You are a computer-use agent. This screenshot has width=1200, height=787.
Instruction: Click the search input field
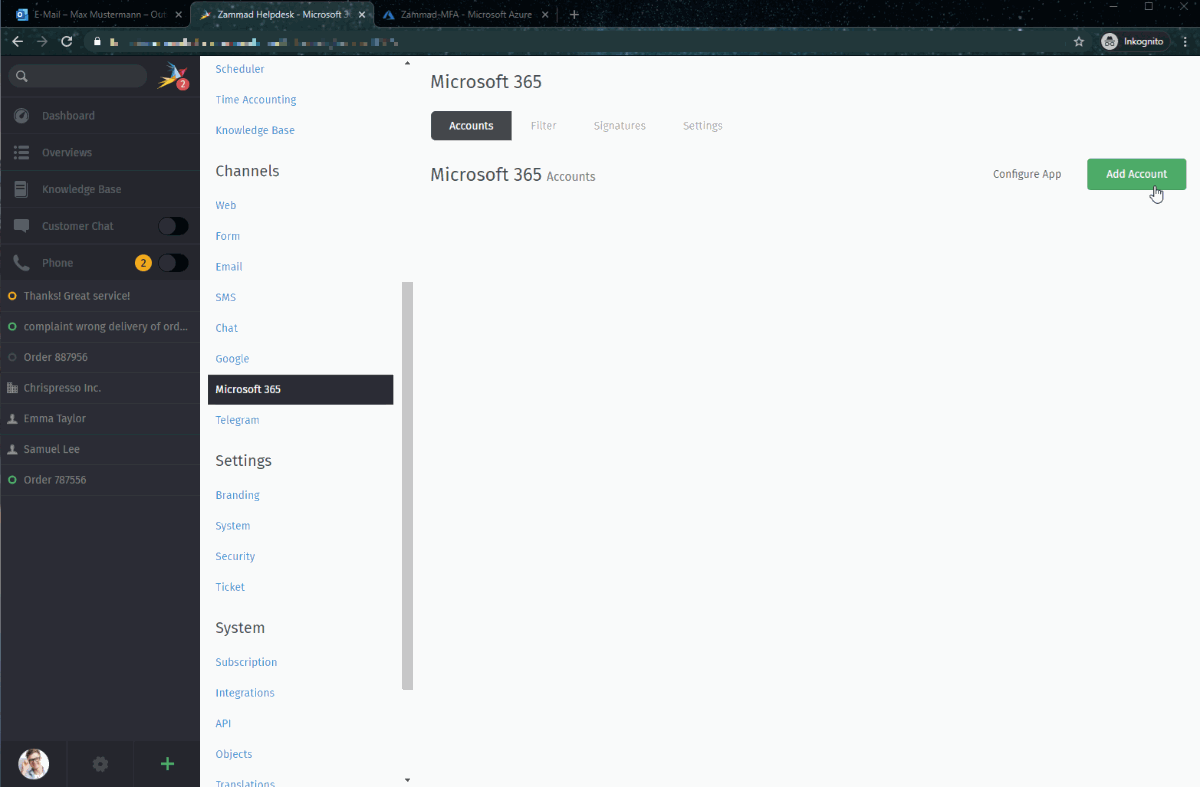point(78,76)
